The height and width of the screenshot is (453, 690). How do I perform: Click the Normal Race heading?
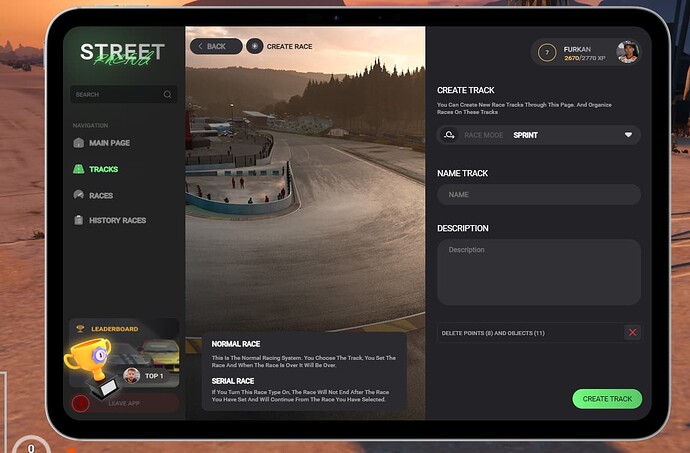coord(236,344)
